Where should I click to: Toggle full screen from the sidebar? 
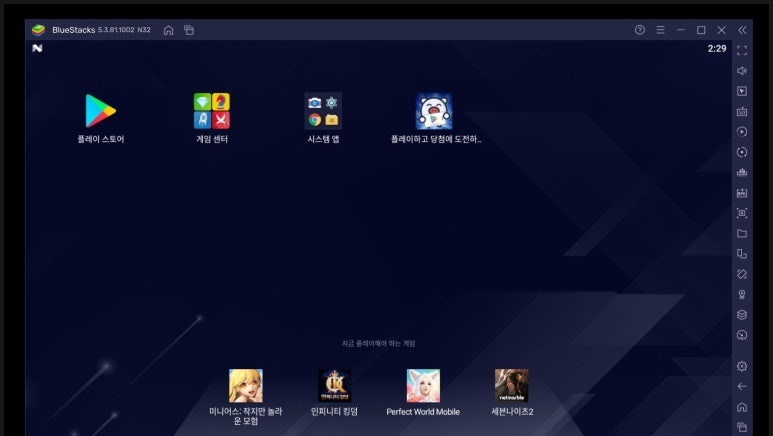pyautogui.click(x=742, y=50)
